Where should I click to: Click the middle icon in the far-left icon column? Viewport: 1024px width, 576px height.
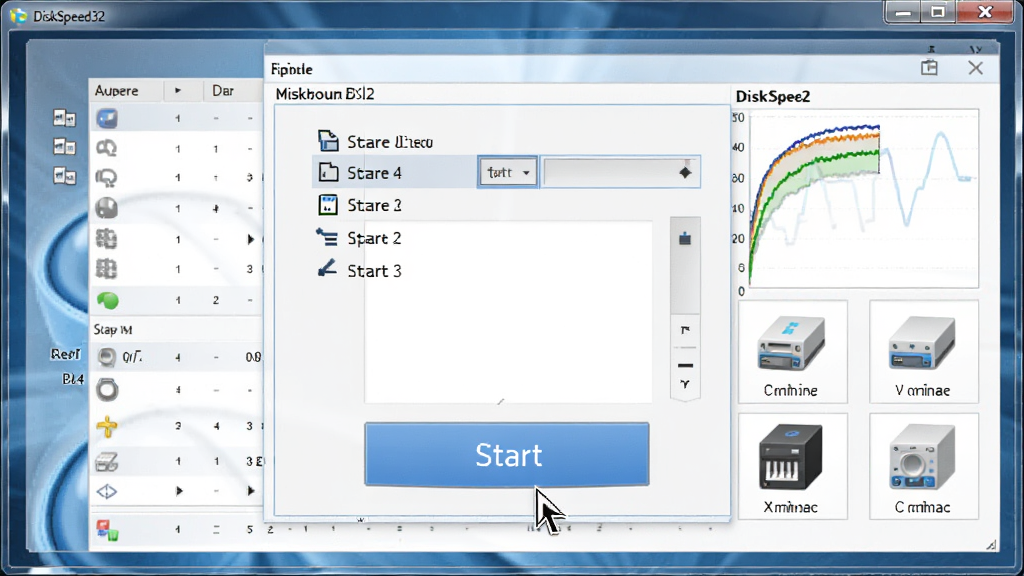pos(64,147)
